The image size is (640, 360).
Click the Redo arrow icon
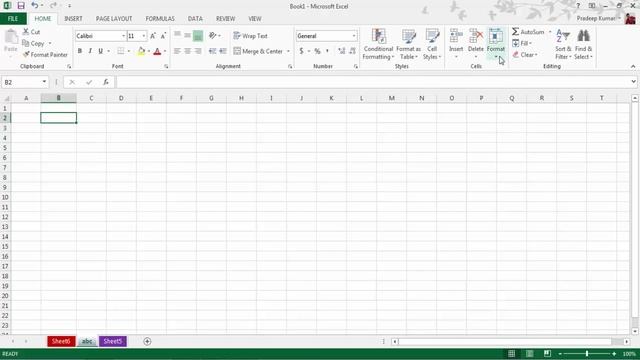53,6
